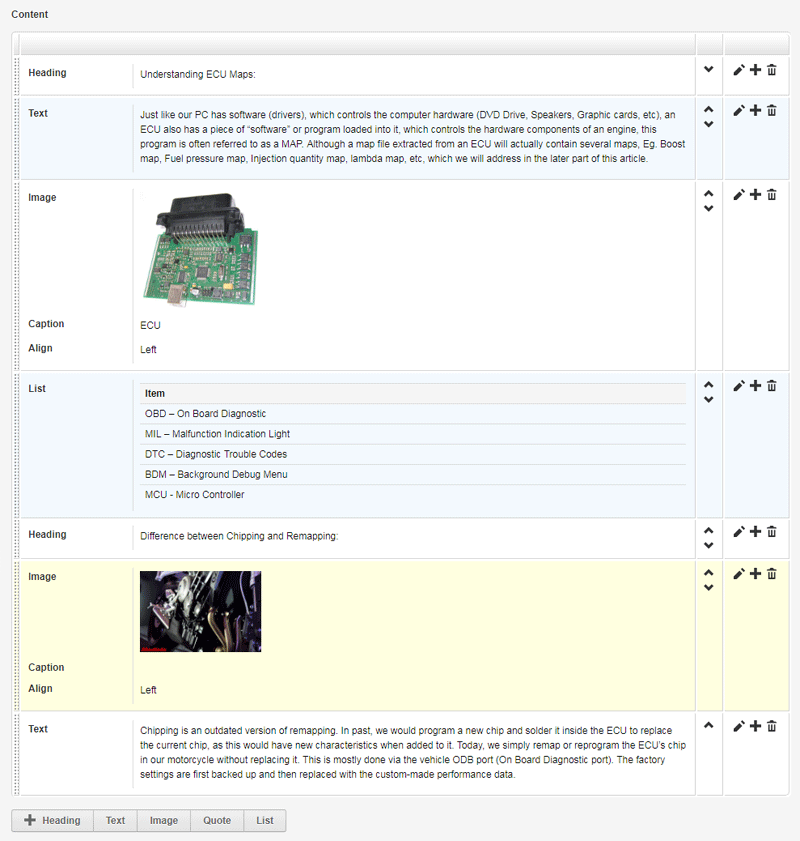
Task: Edit the 'Understanding ECU Maps' heading row
Action: (739, 70)
